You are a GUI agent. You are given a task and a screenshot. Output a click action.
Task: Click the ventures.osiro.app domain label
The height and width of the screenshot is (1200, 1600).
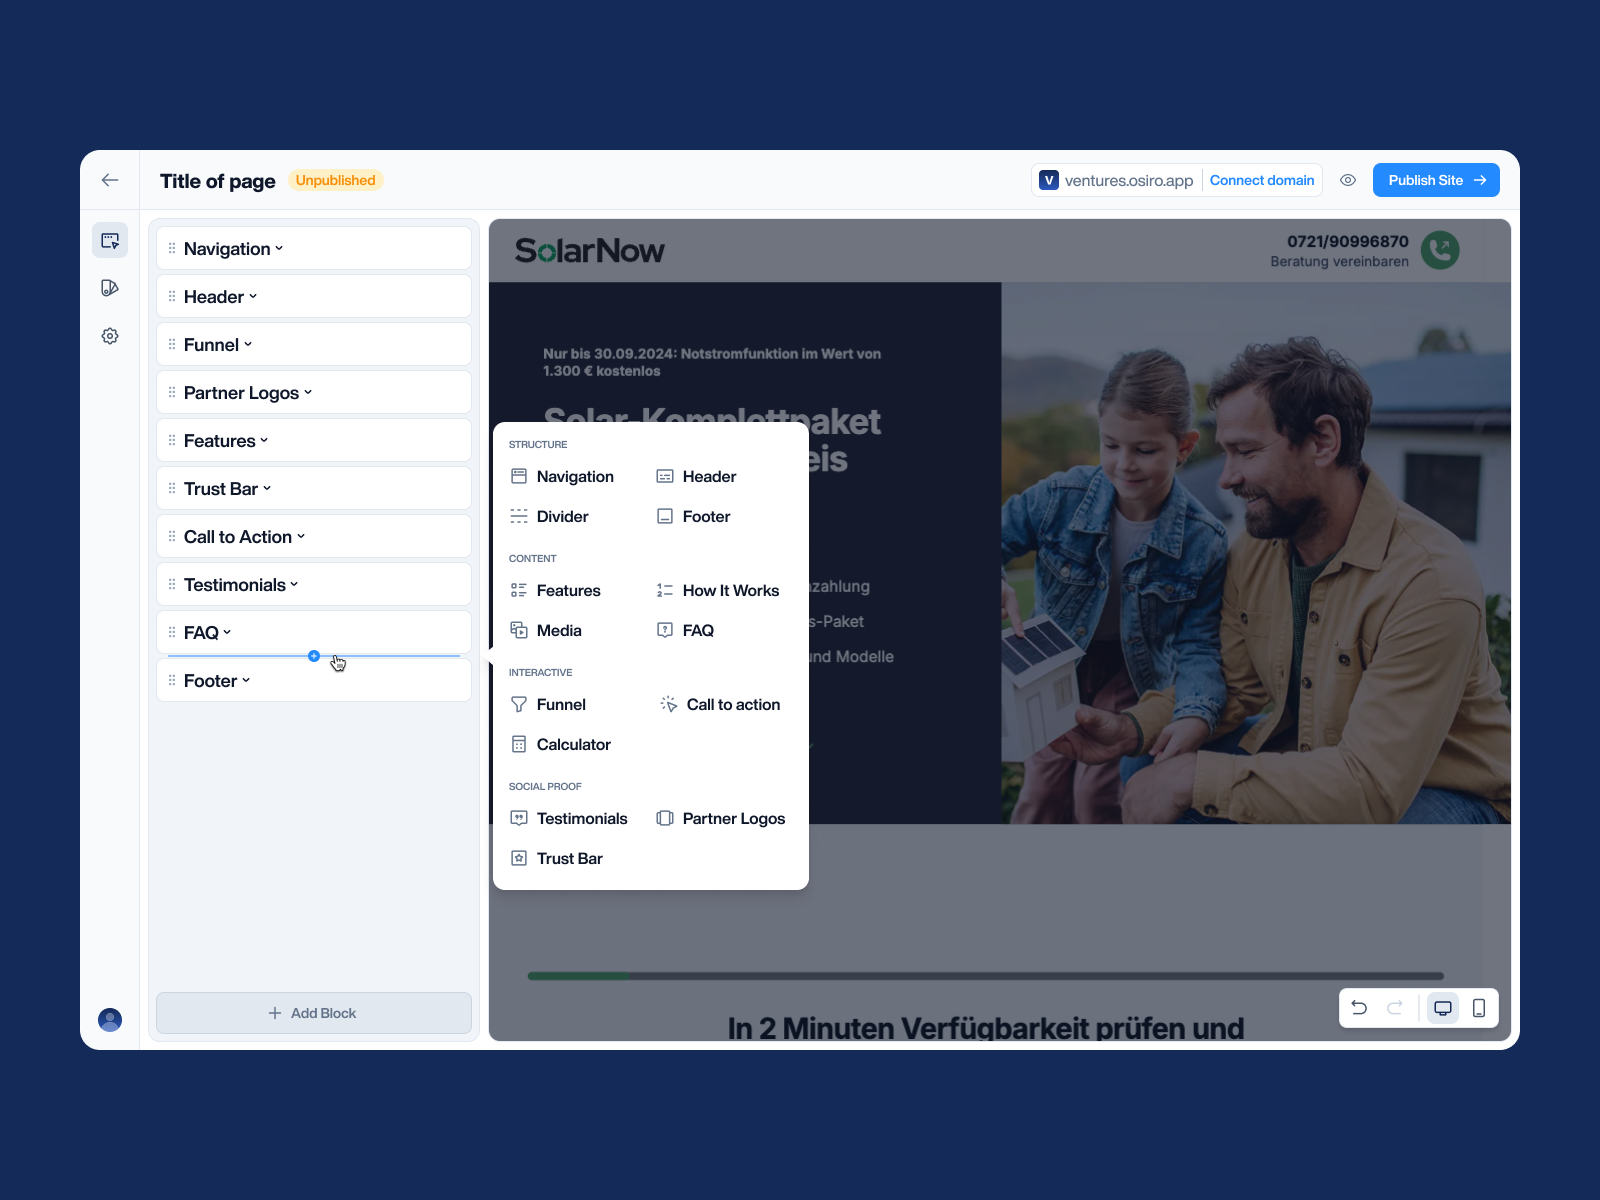point(1129,180)
